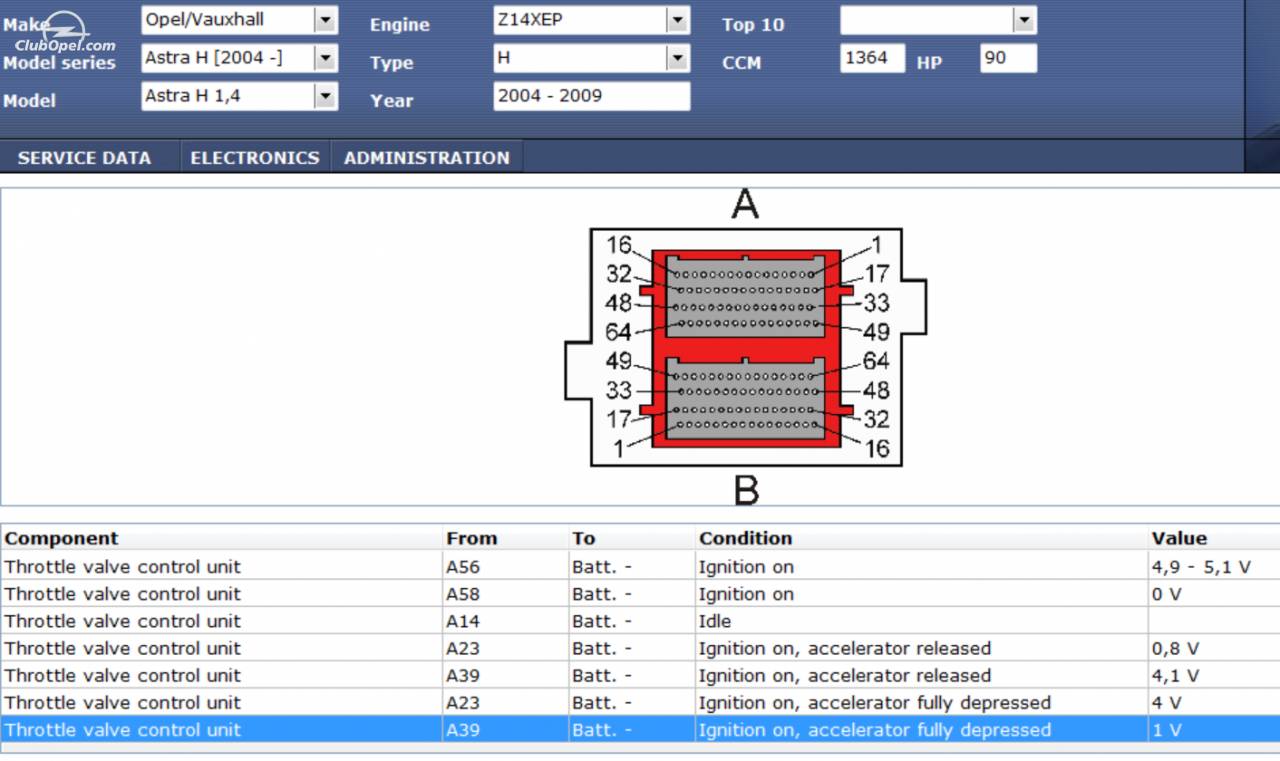Click 'Ignition on' condition in the A56 row
Viewport: 1280px width, 761px height.
(922, 567)
